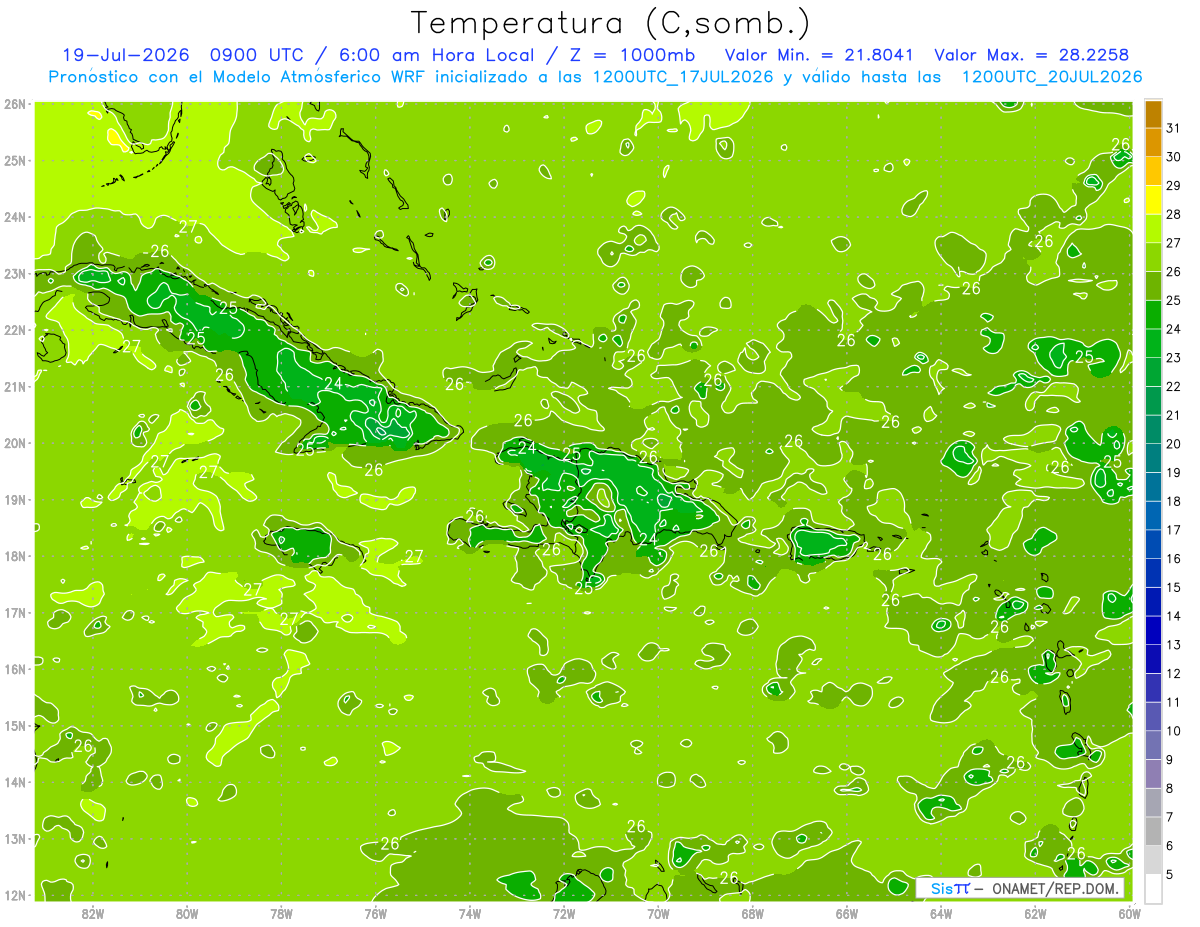Image resolution: width=1200 pixels, height=927 pixels.
Task: Click the white swatch below legend 5
Action: point(1153,888)
